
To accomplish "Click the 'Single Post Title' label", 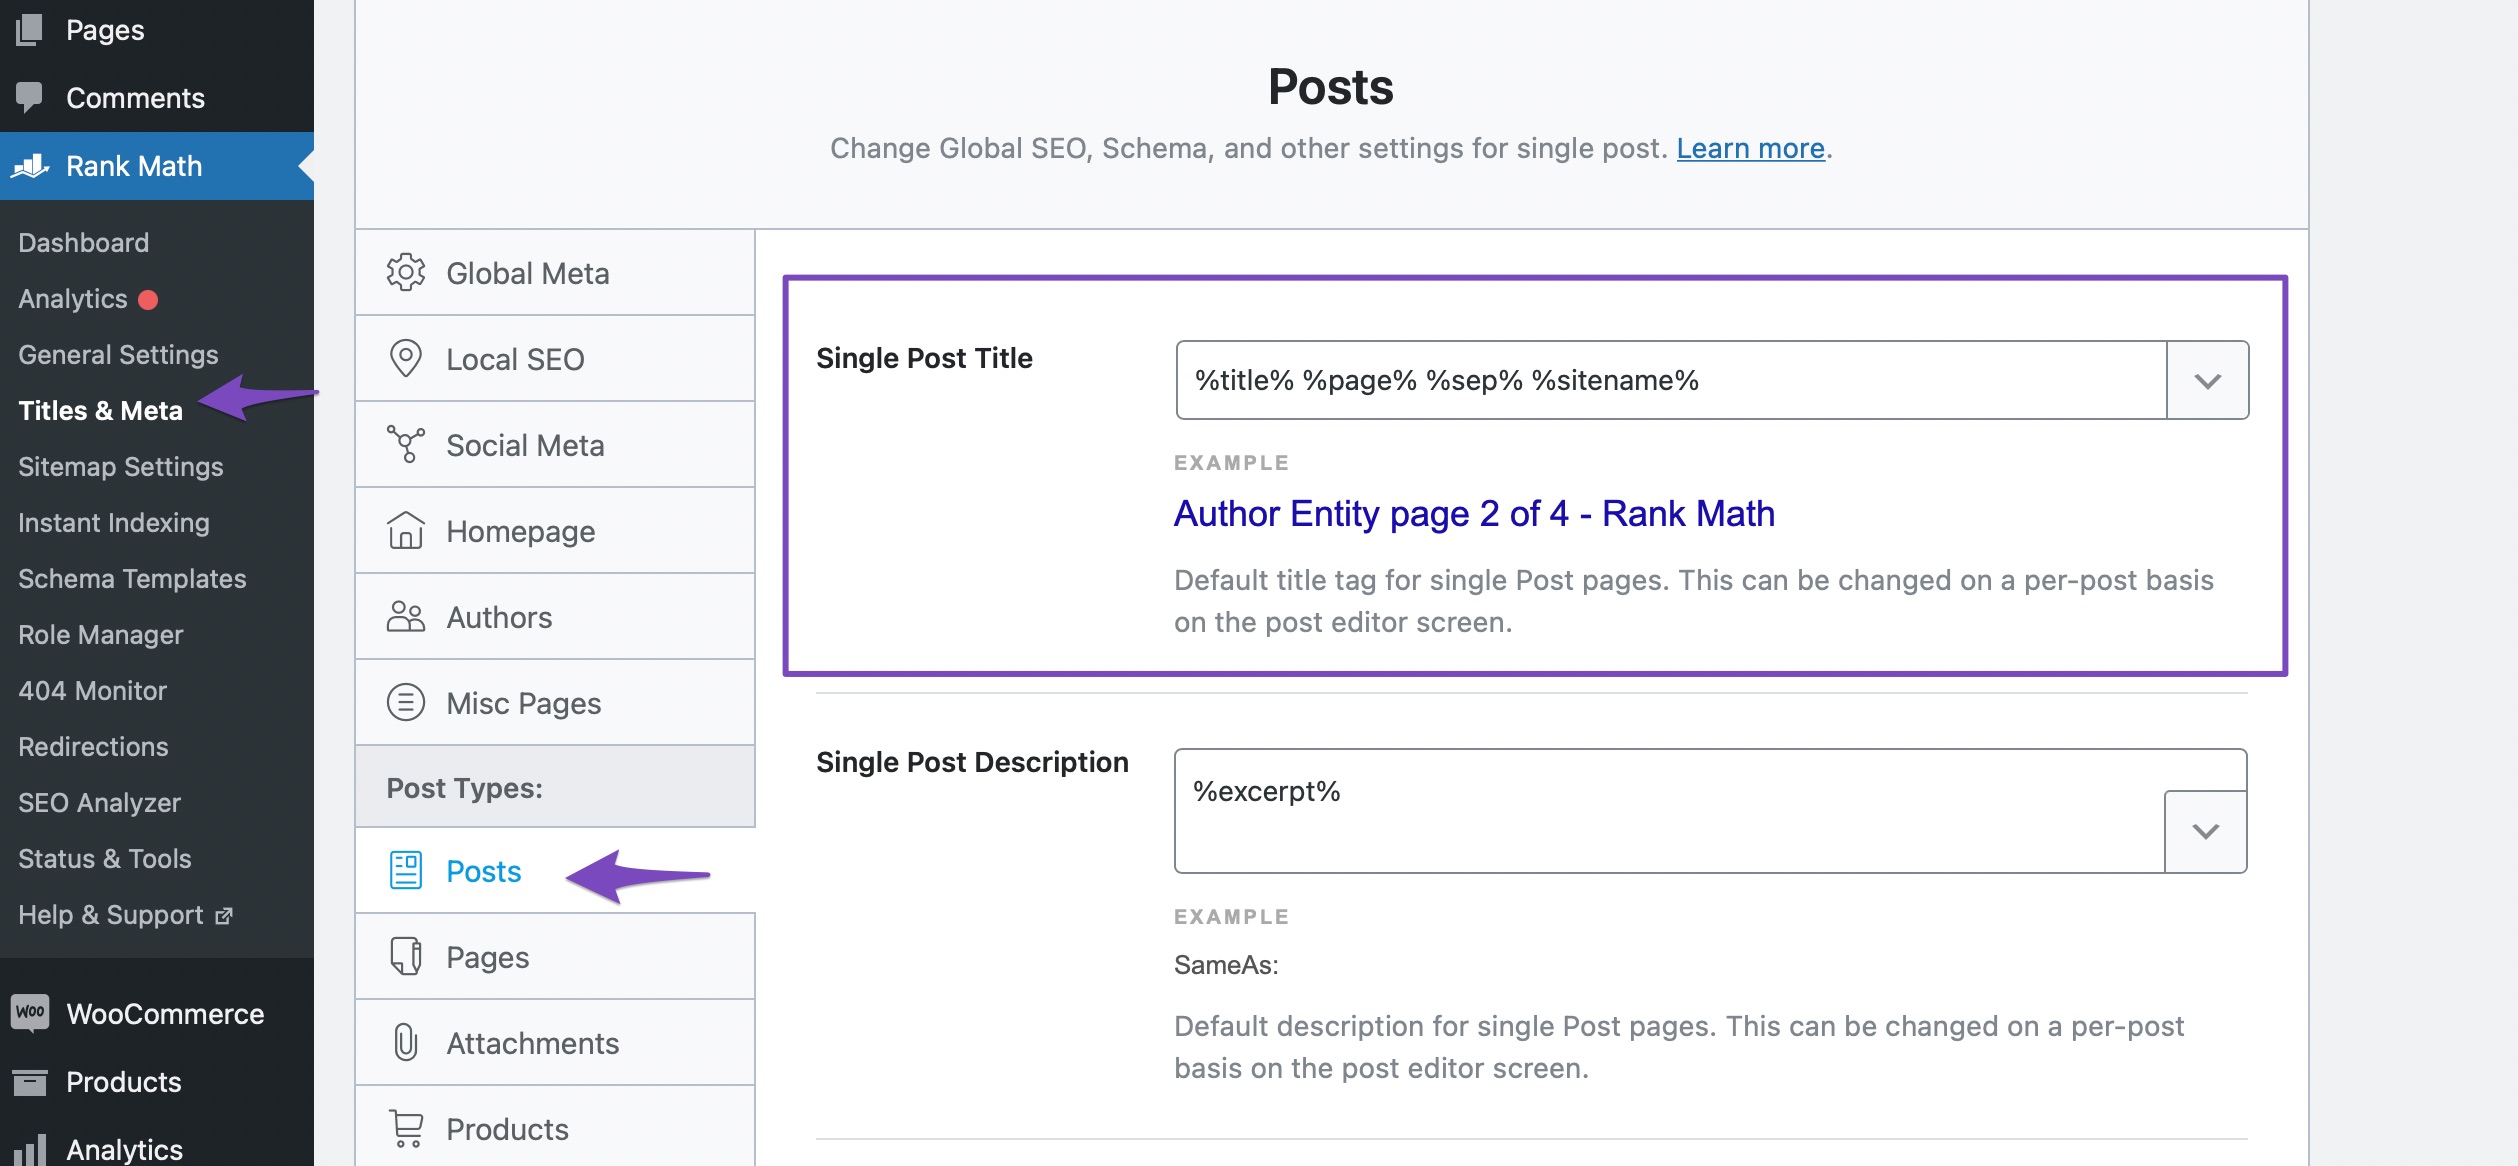I will pos(924,358).
